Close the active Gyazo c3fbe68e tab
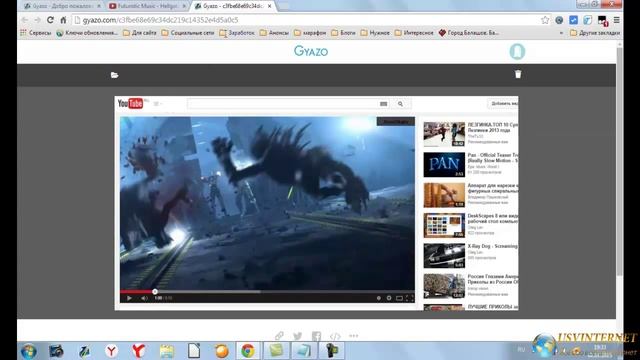640x360 pixels. pos(269,6)
